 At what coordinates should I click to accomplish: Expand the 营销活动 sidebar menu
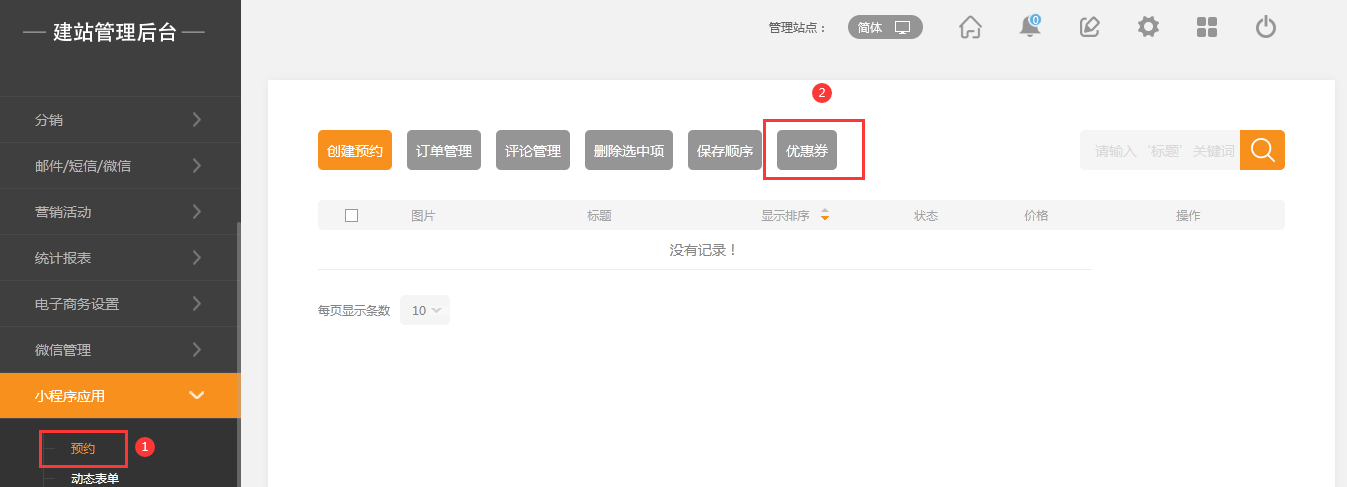pos(120,212)
